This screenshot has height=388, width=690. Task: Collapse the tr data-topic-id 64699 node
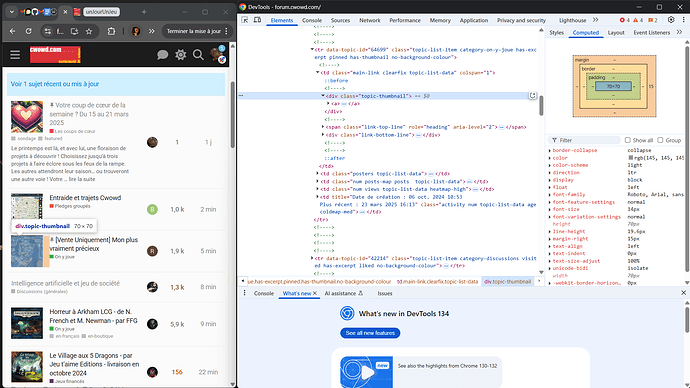312,50
